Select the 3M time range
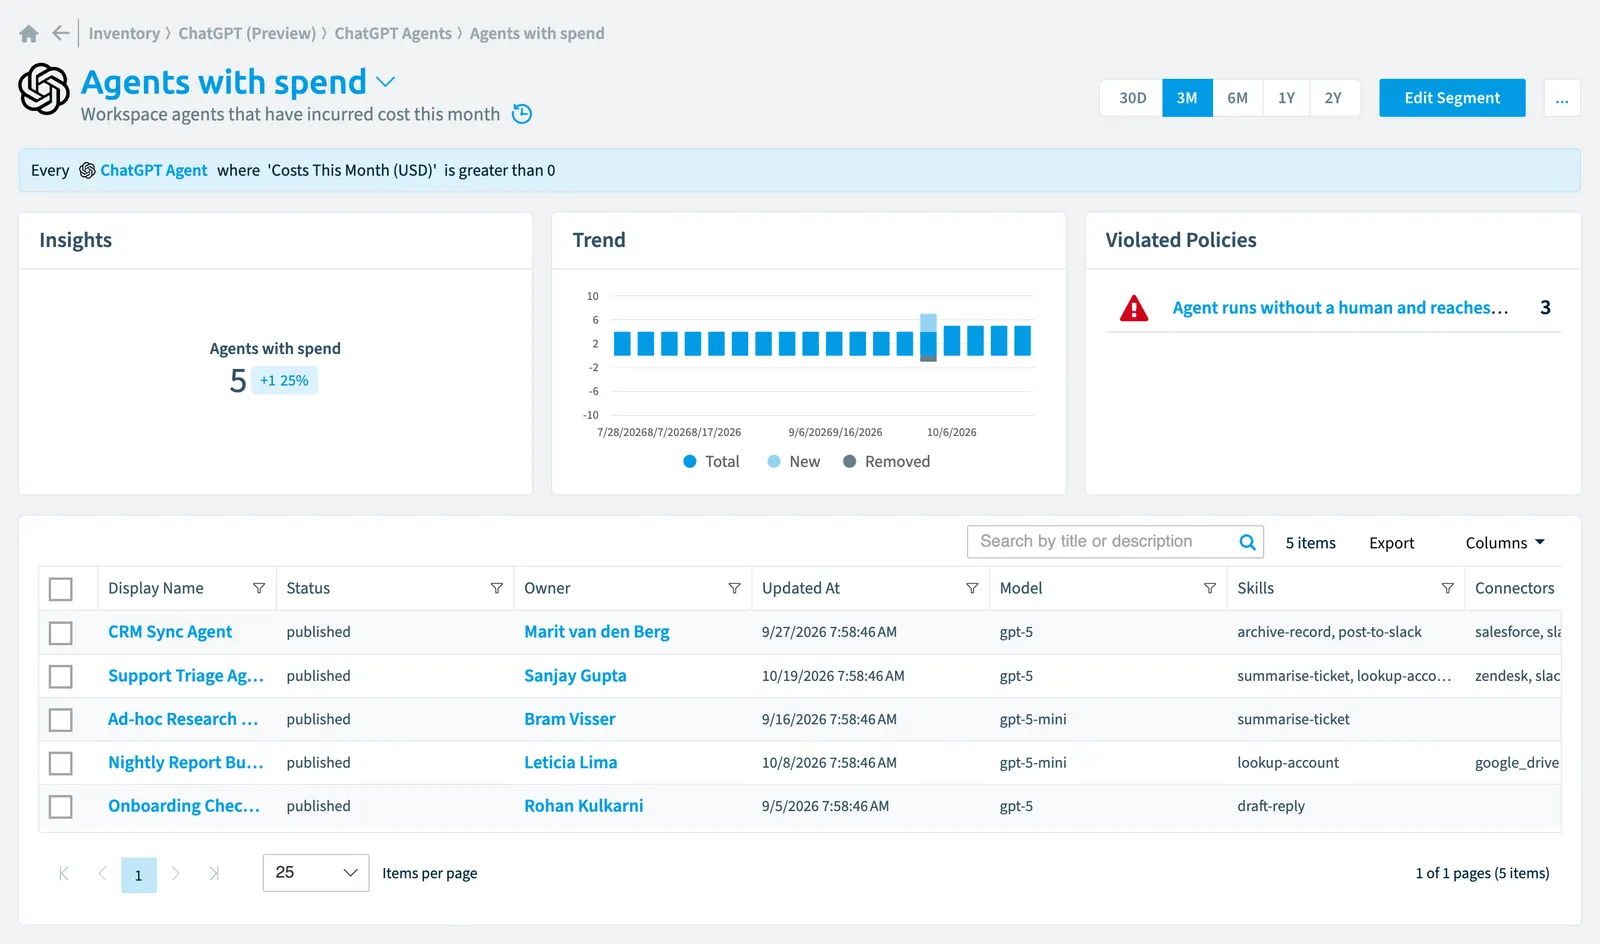 pos(1187,98)
